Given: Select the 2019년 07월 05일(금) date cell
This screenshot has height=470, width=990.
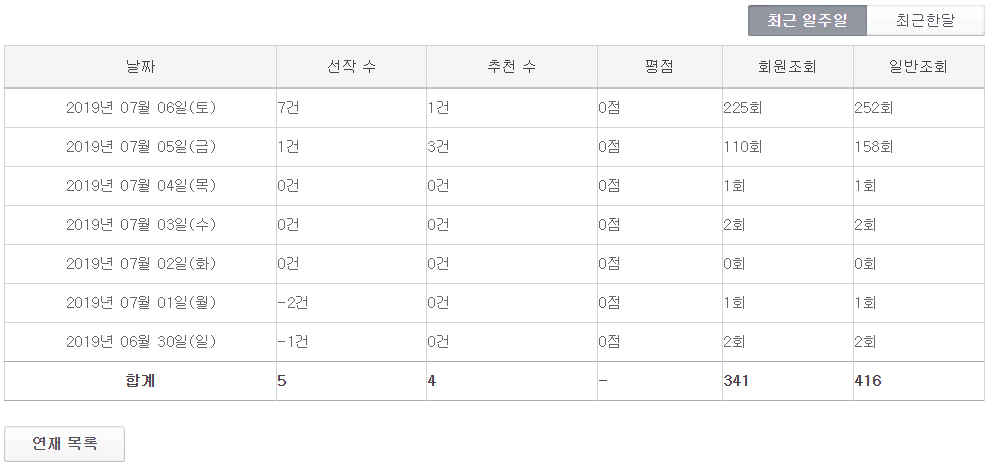Looking at the screenshot, I should click(141, 147).
